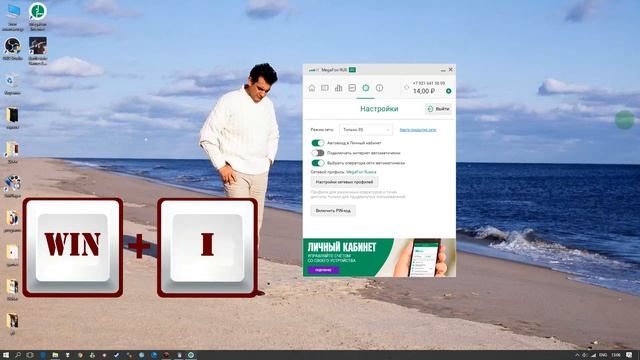
Task: Open the This PC desktop icon
Action: pyautogui.click(x=13, y=17)
